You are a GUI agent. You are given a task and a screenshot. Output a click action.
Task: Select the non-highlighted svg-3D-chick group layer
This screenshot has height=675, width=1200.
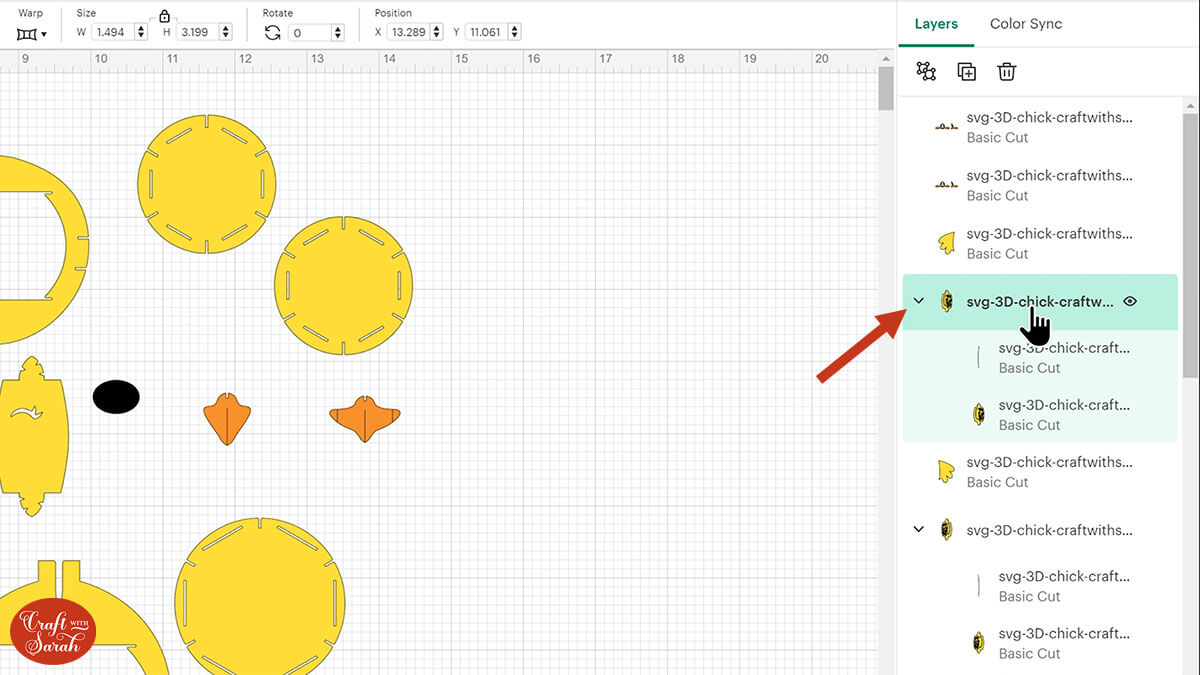click(1040, 530)
